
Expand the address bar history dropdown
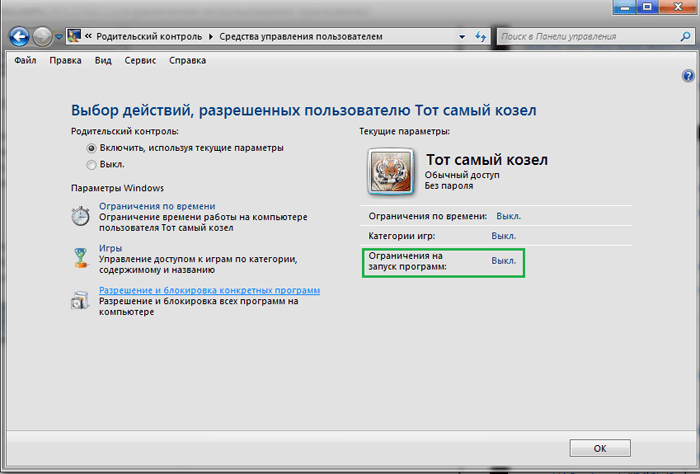tap(462, 37)
